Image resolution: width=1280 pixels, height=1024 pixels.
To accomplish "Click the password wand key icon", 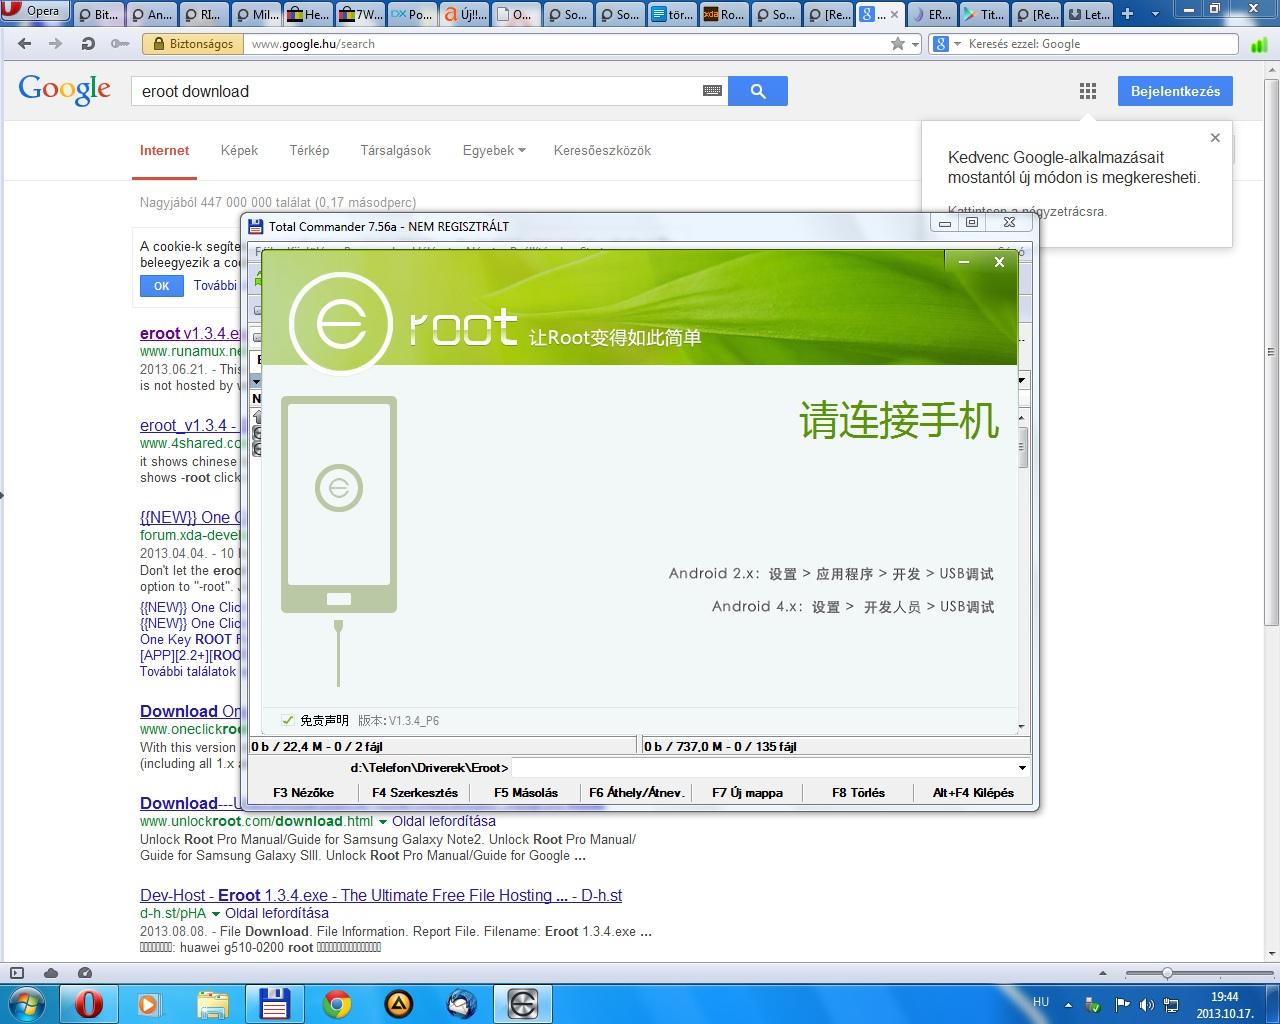I will [119, 44].
